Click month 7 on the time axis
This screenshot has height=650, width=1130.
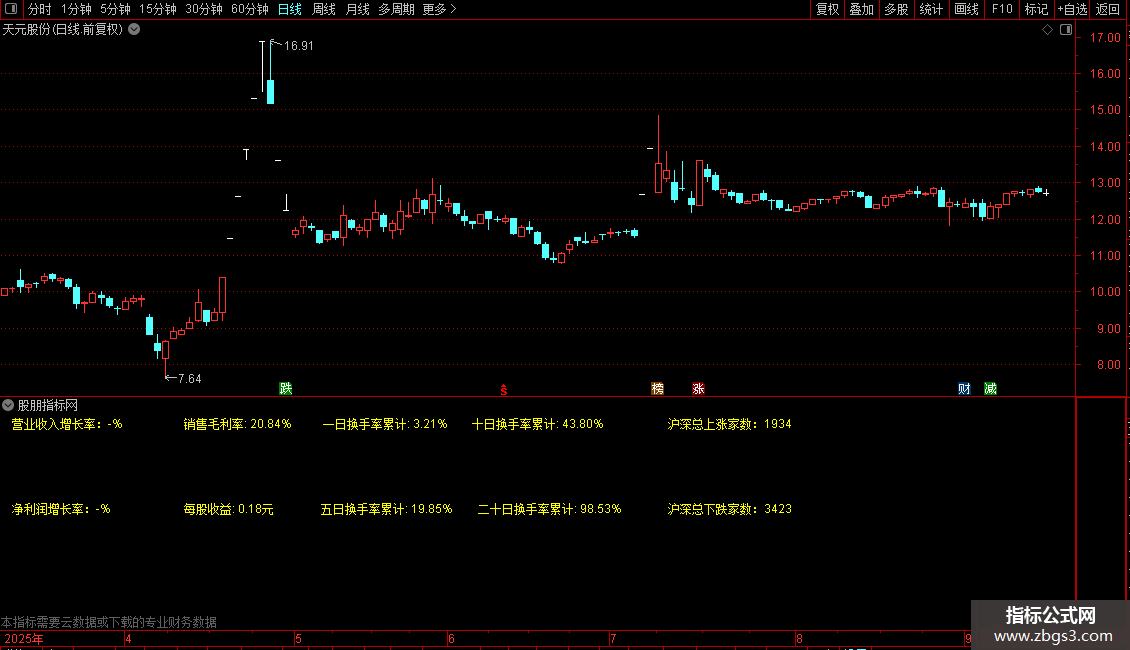point(613,639)
